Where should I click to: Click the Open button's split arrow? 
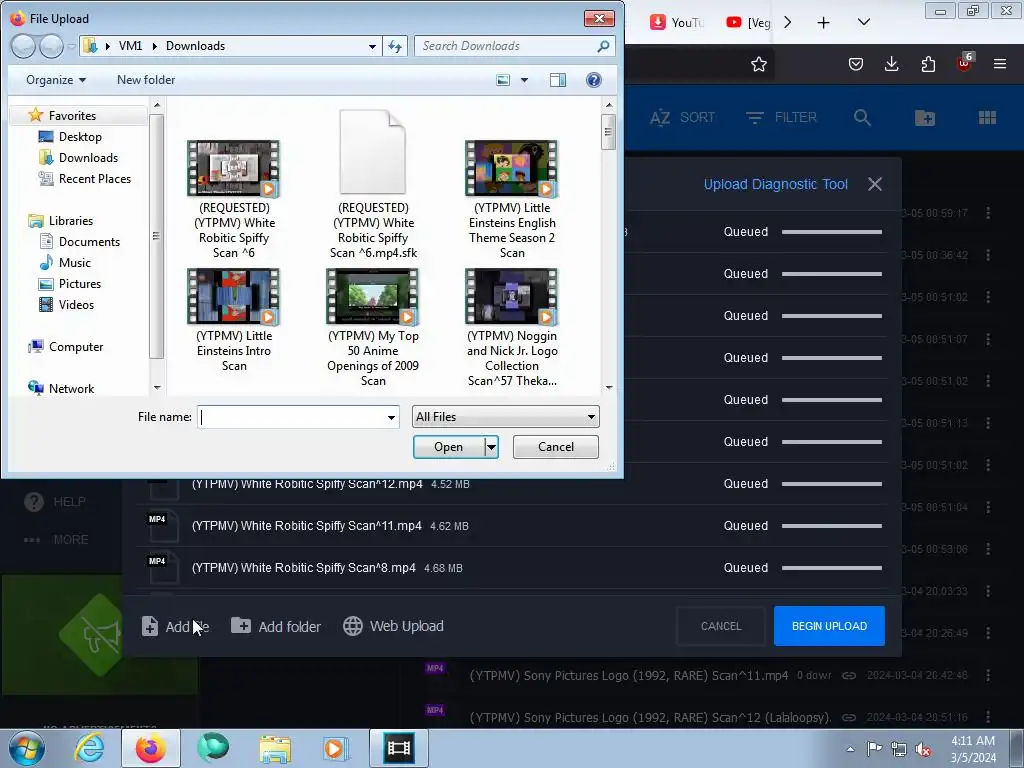coord(491,447)
